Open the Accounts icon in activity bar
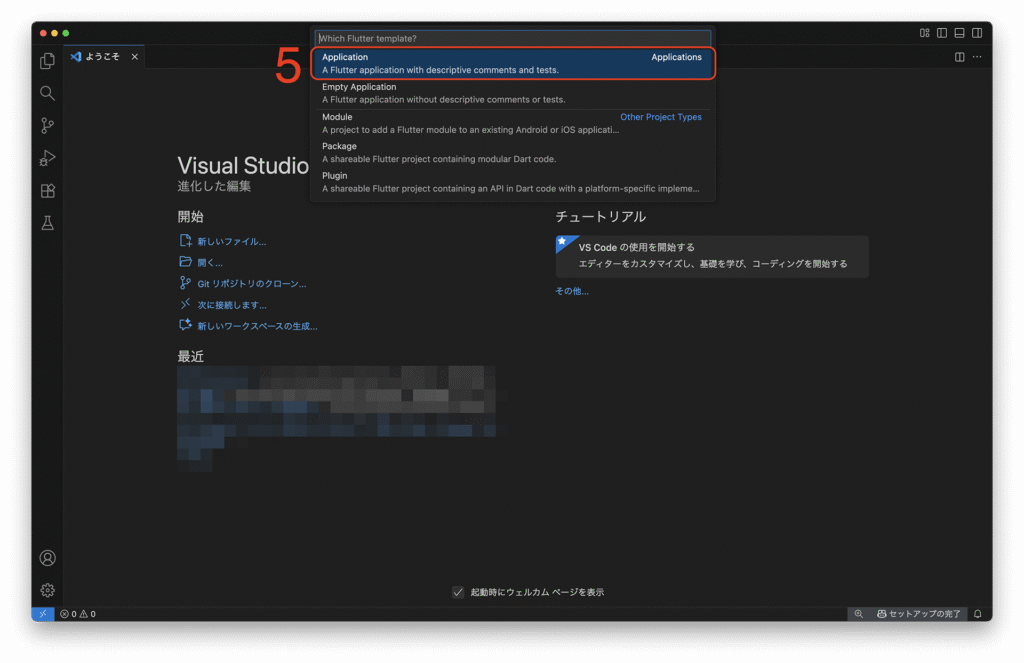Screen dimensions: 1024x663 (47, 558)
